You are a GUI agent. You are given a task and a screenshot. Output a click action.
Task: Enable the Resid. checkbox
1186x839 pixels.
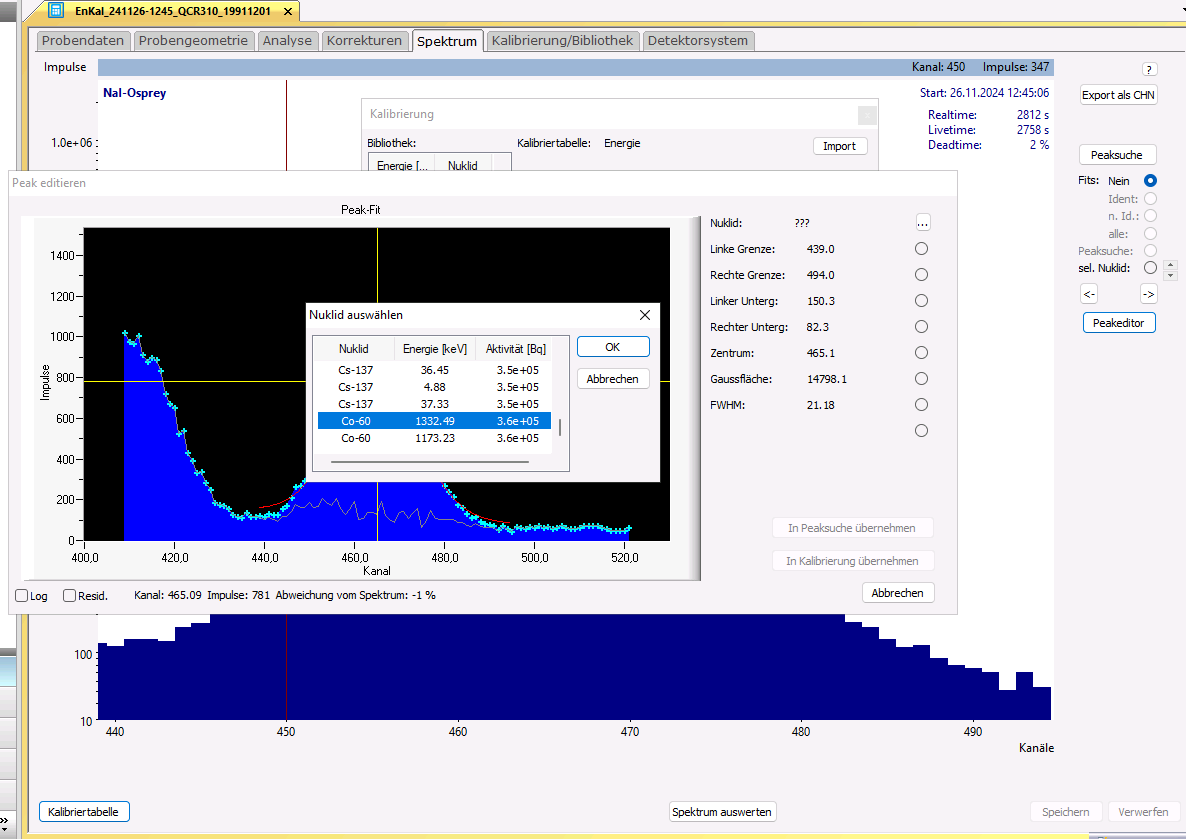point(70,596)
